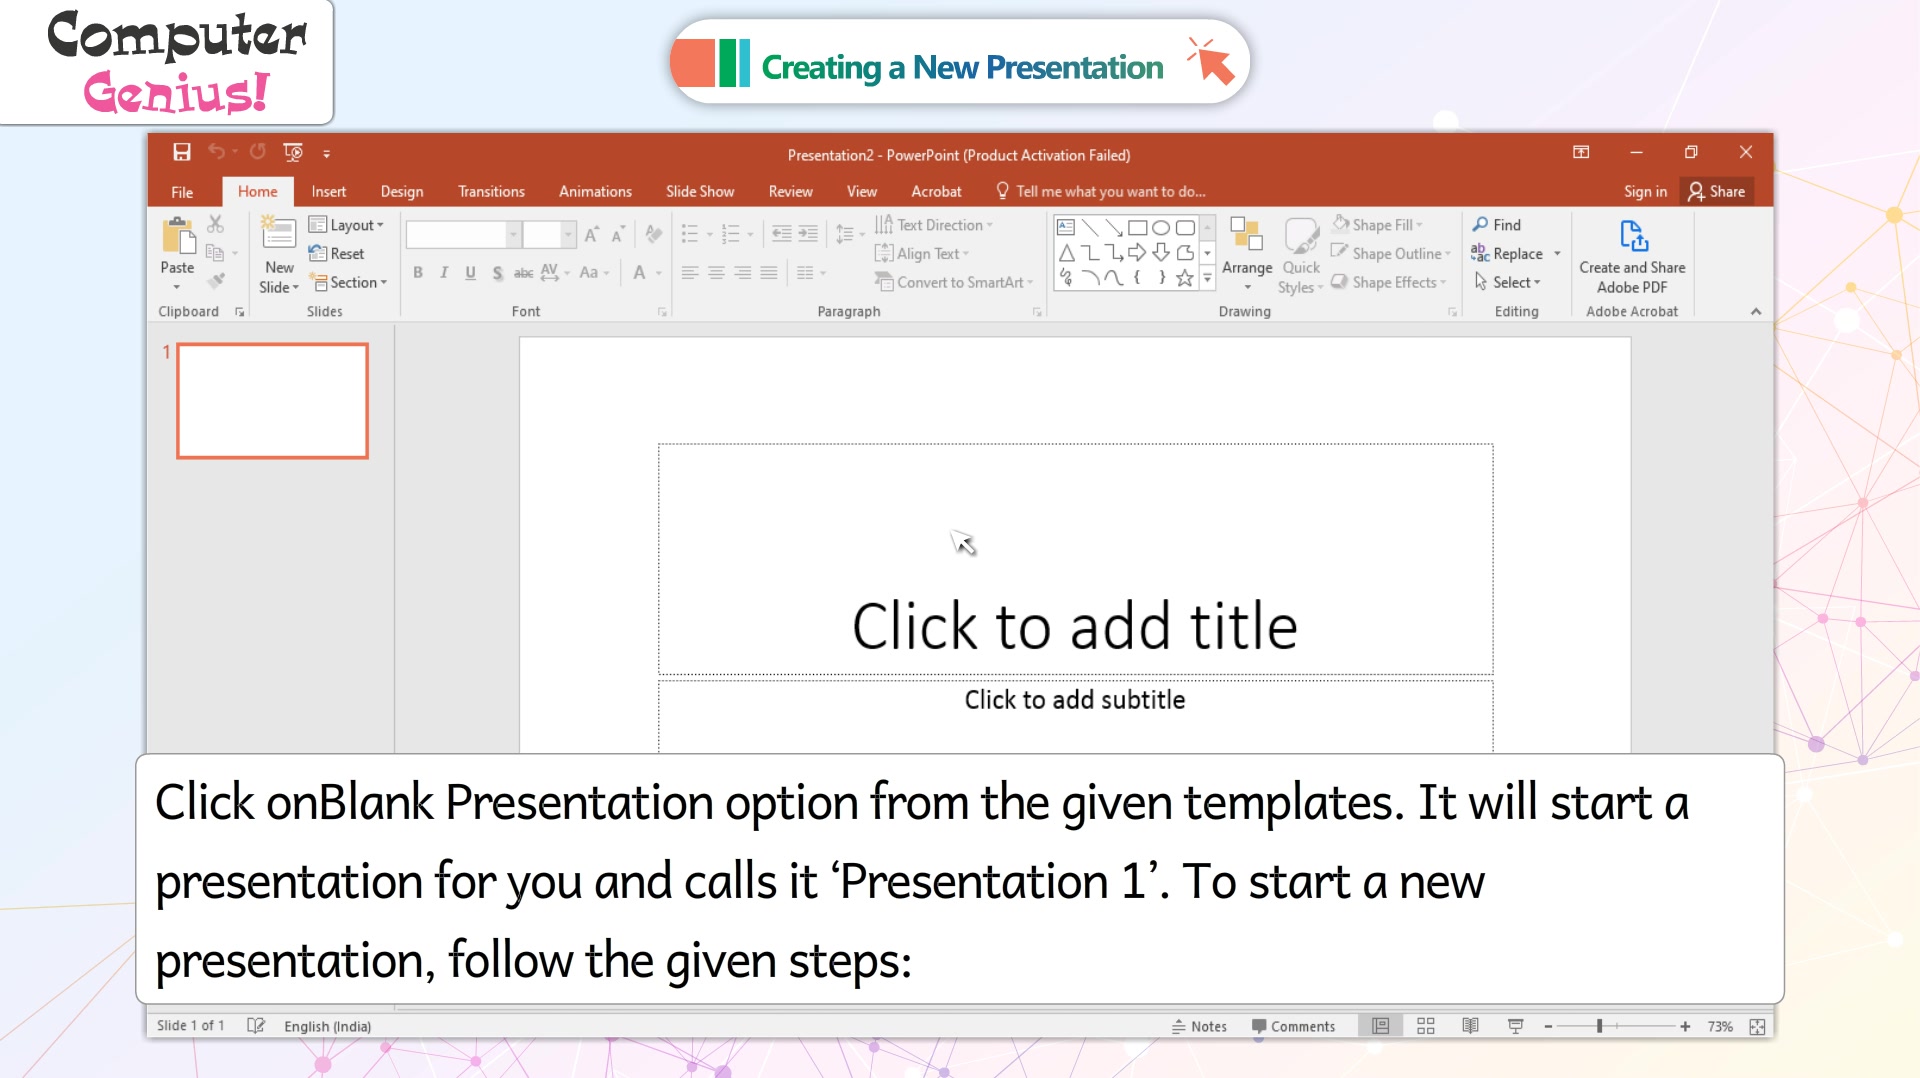Image resolution: width=1920 pixels, height=1078 pixels.
Task: Select the star shape in the shapes gallery
Action: (1185, 278)
